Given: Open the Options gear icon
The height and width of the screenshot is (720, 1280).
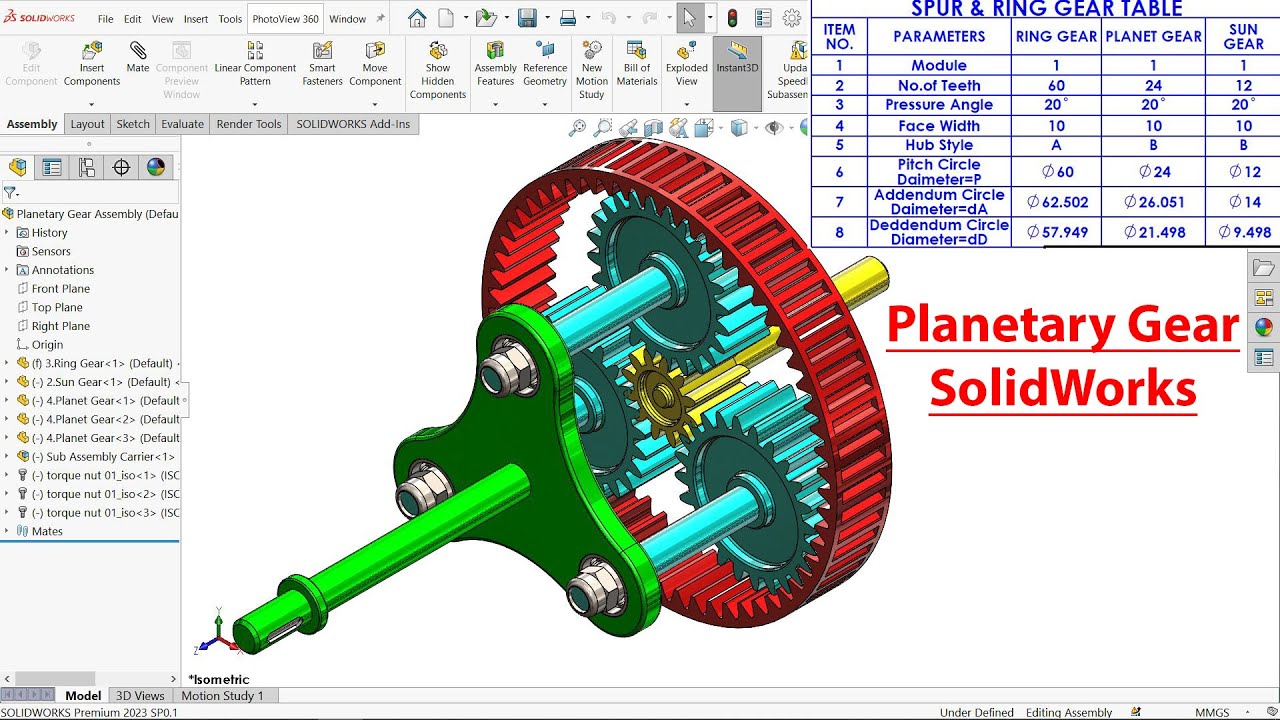Looking at the screenshot, I should (792, 18).
